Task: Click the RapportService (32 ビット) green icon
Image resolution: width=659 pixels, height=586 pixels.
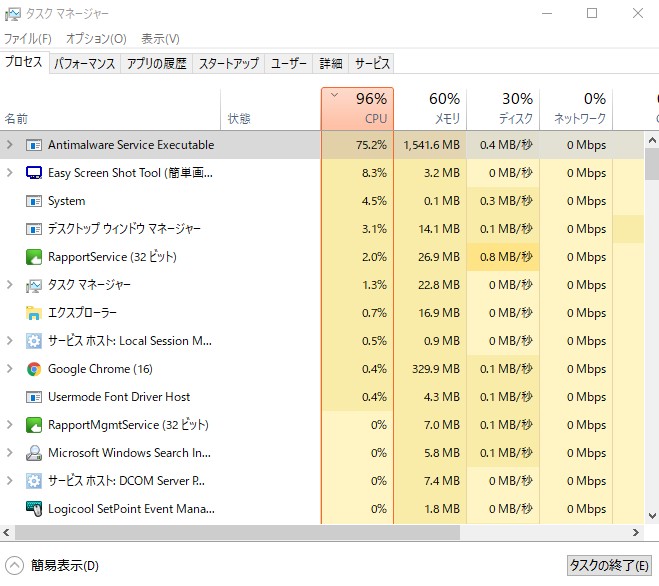Action: (34, 257)
